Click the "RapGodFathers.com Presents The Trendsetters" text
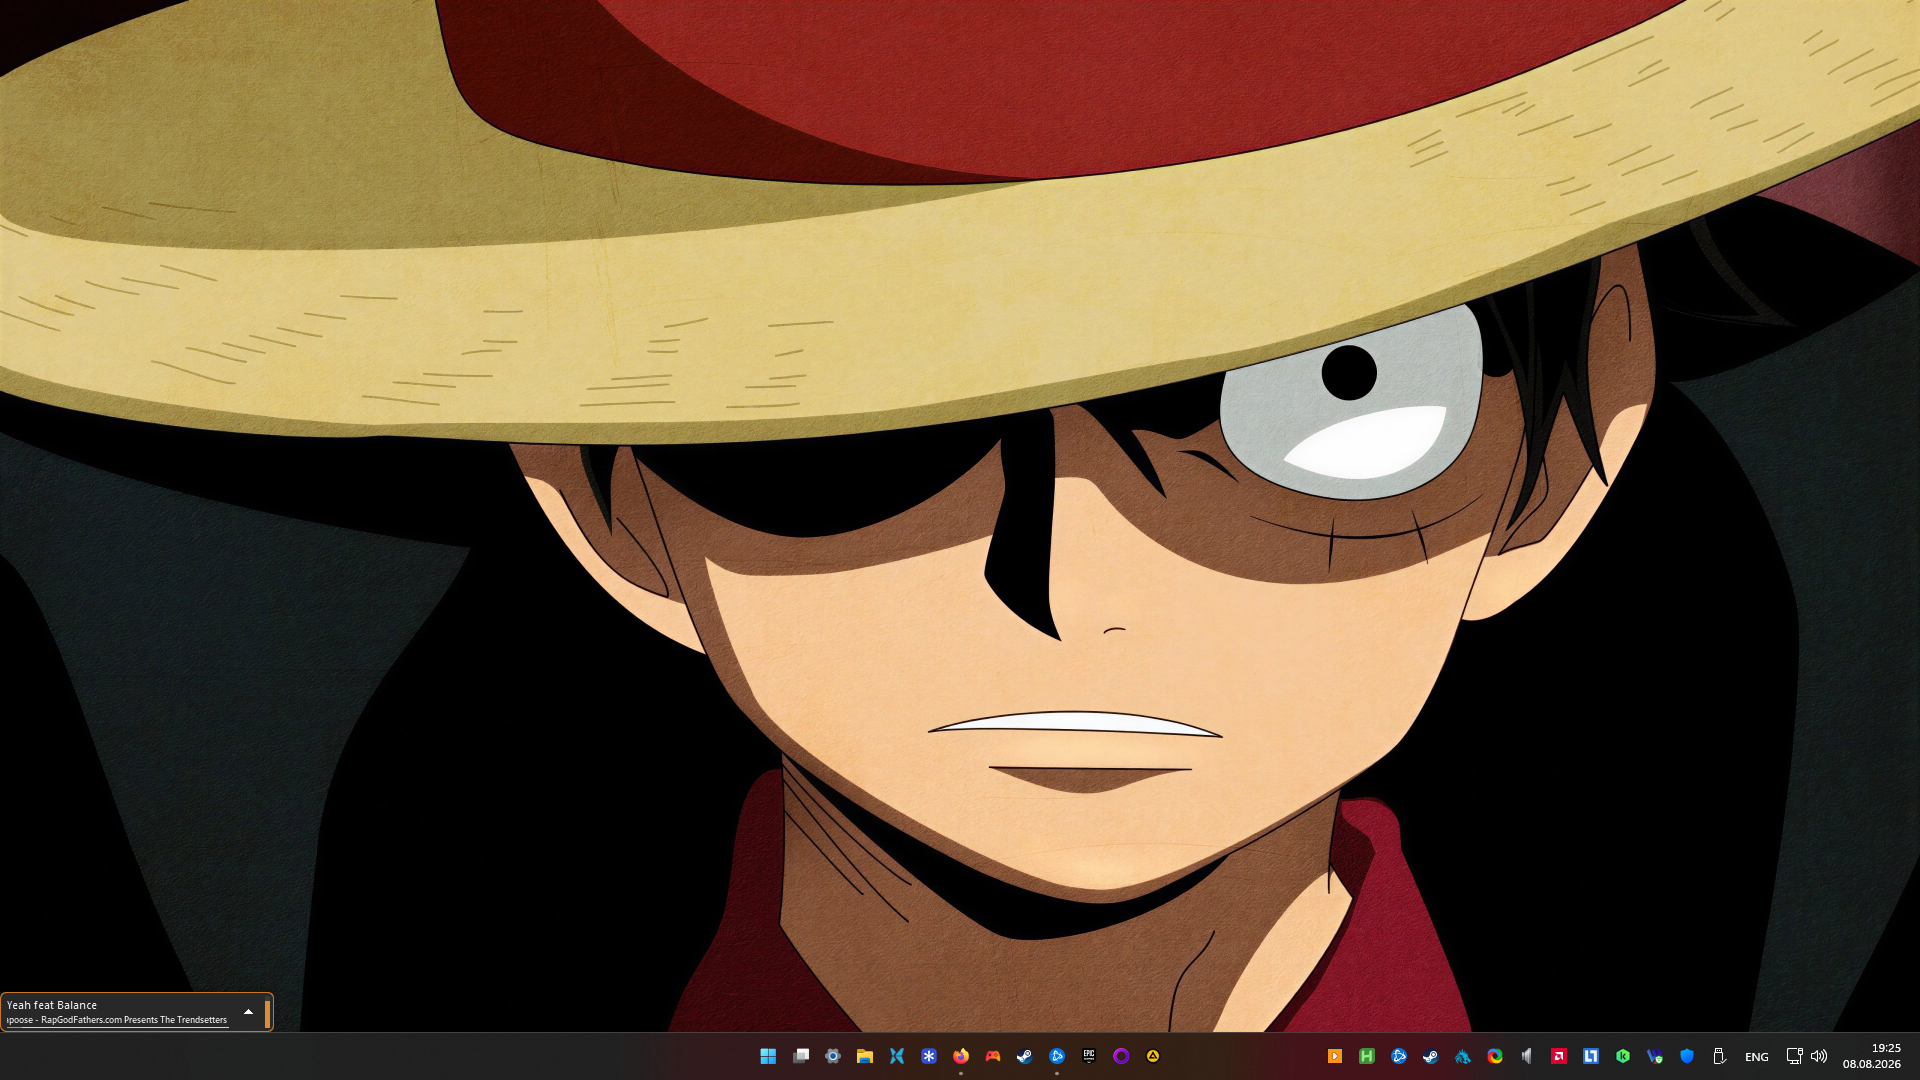Image resolution: width=1920 pixels, height=1080 pixels. click(134, 1020)
